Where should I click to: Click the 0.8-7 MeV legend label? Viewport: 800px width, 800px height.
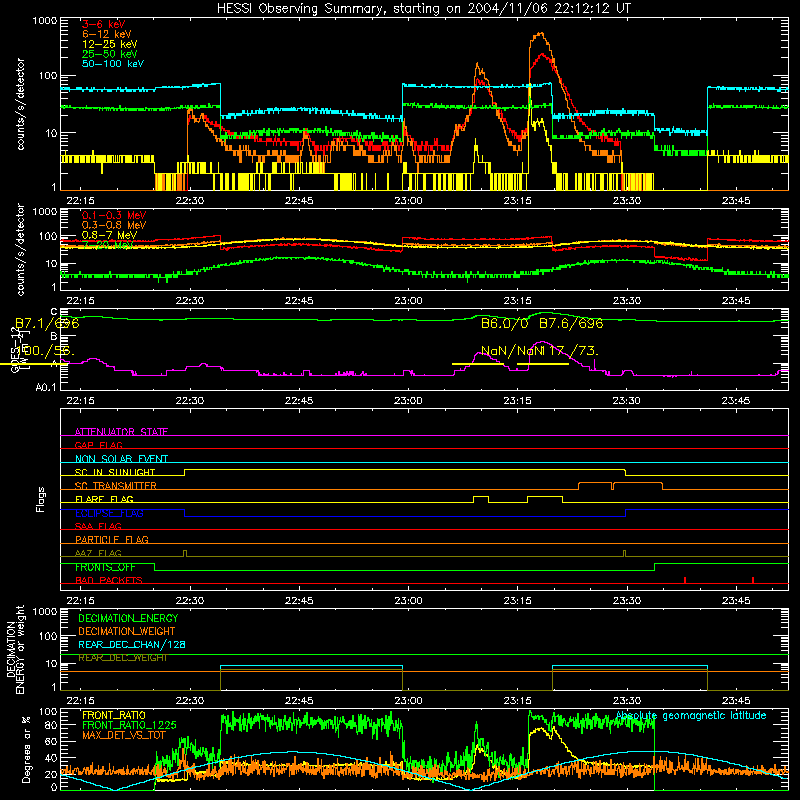click(109, 235)
